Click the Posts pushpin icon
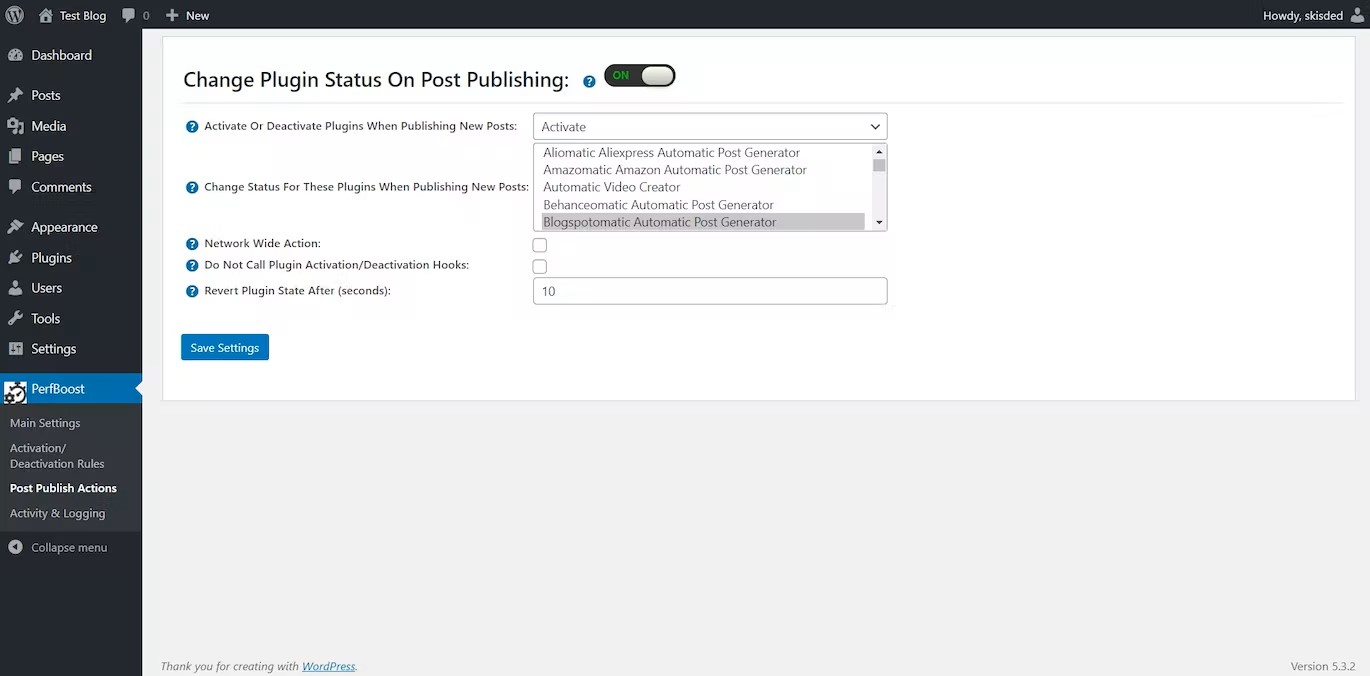1370x676 pixels. click(x=15, y=95)
